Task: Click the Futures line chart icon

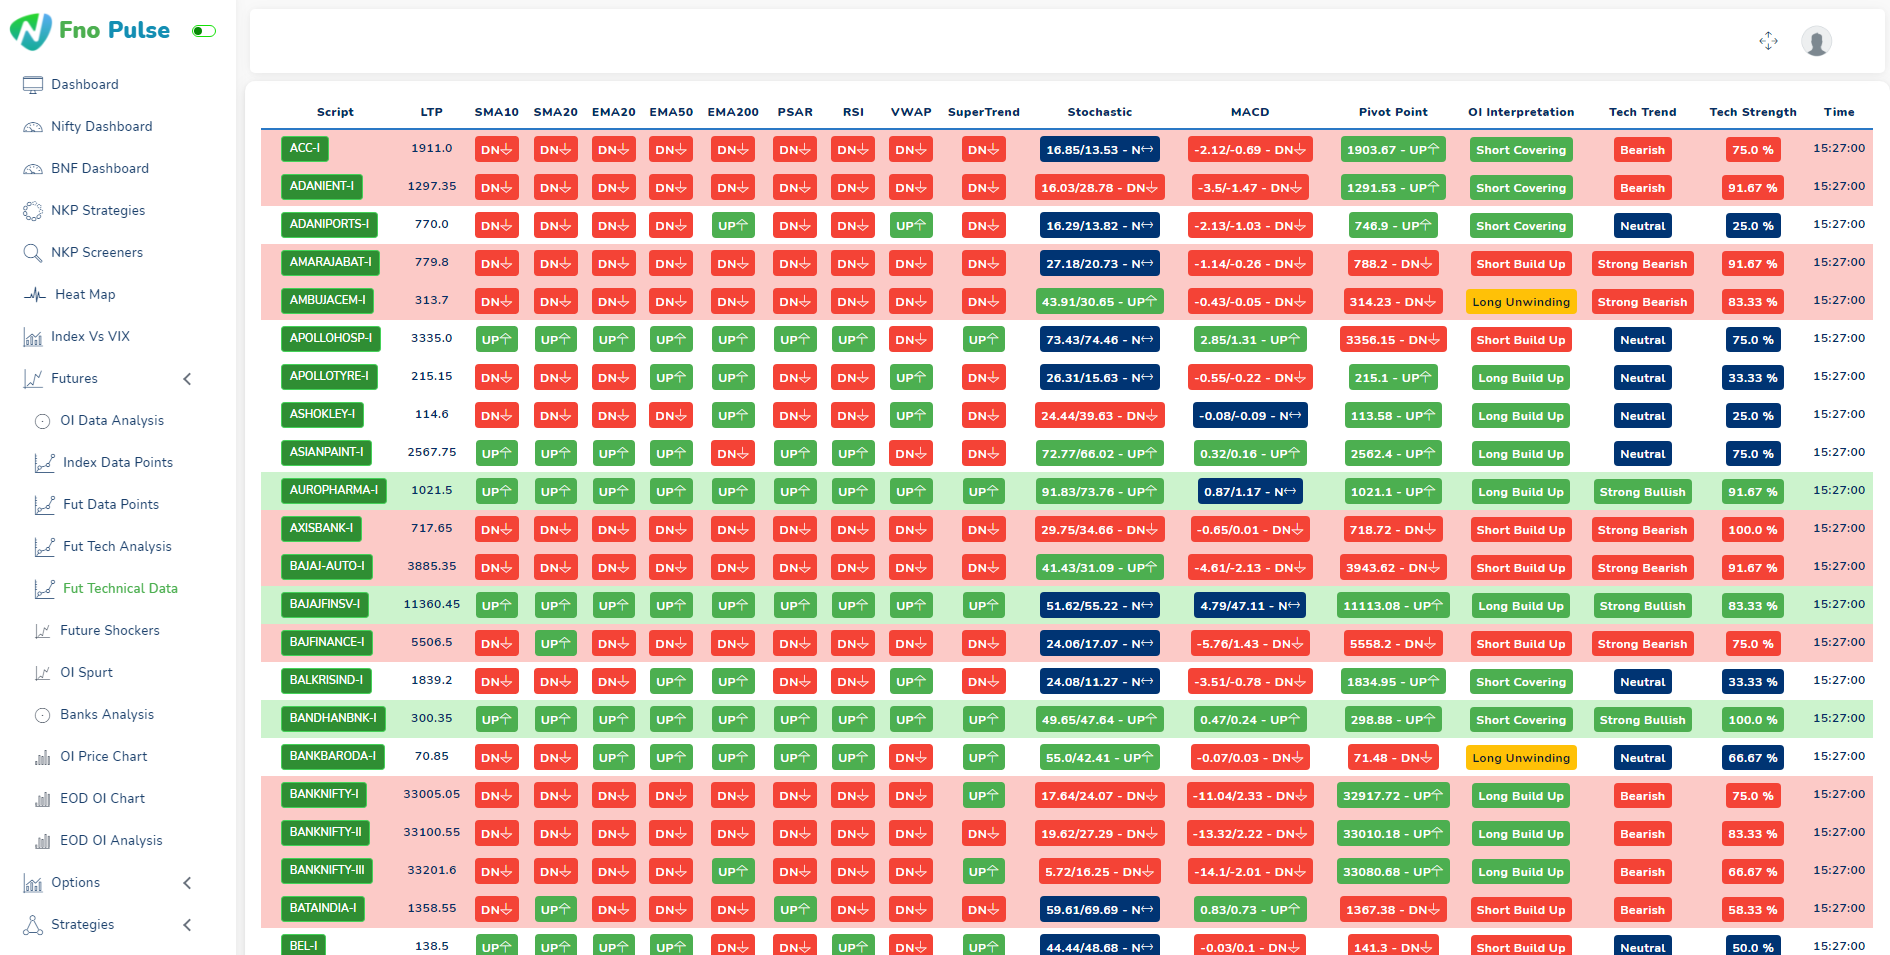Action: click(33, 379)
